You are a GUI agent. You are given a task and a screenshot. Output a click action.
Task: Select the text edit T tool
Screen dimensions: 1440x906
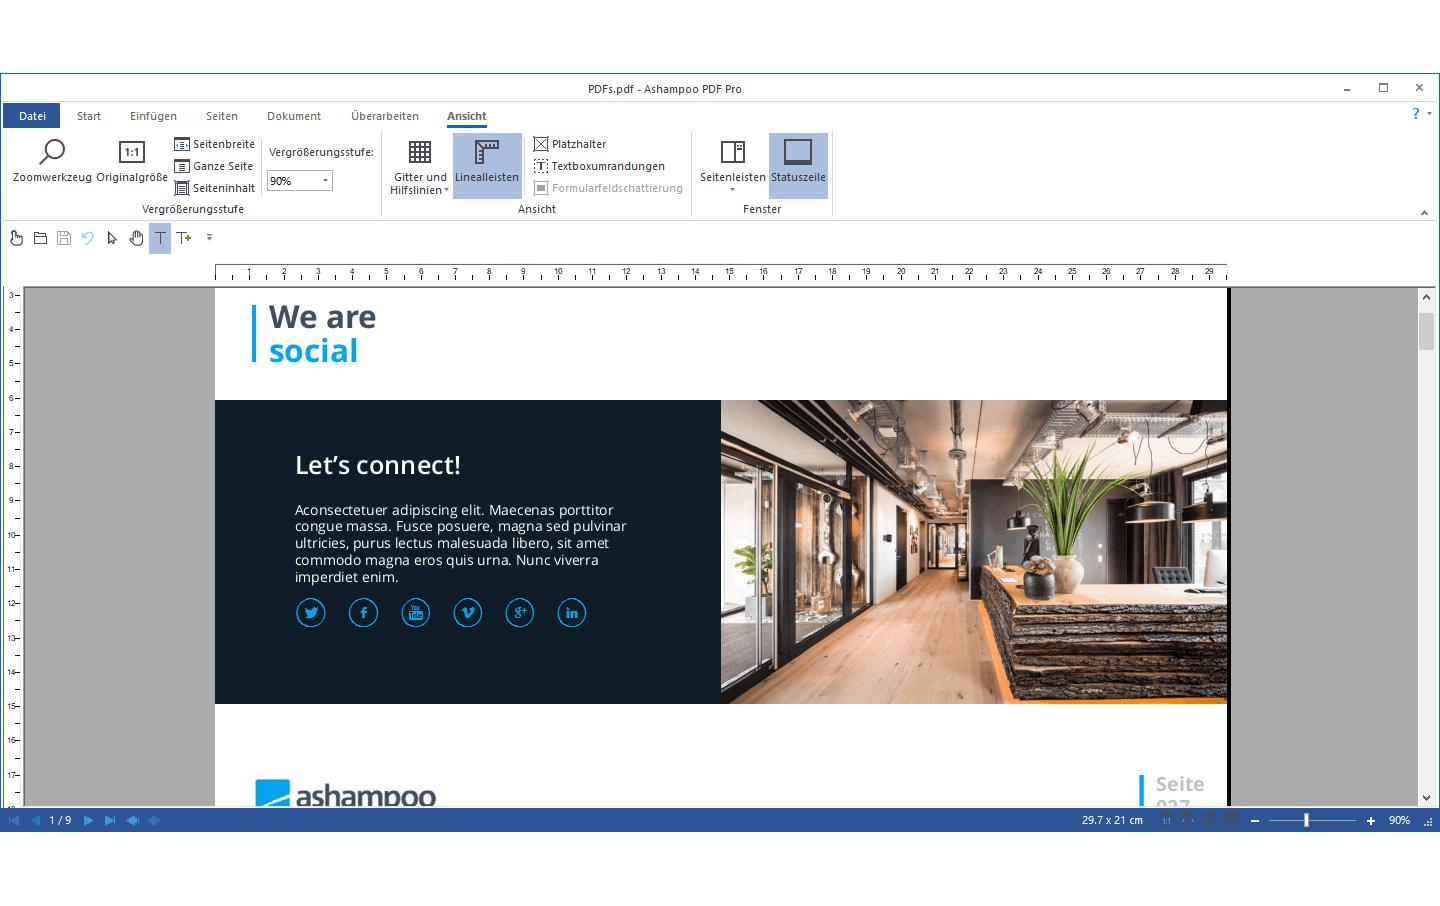[160, 238]
